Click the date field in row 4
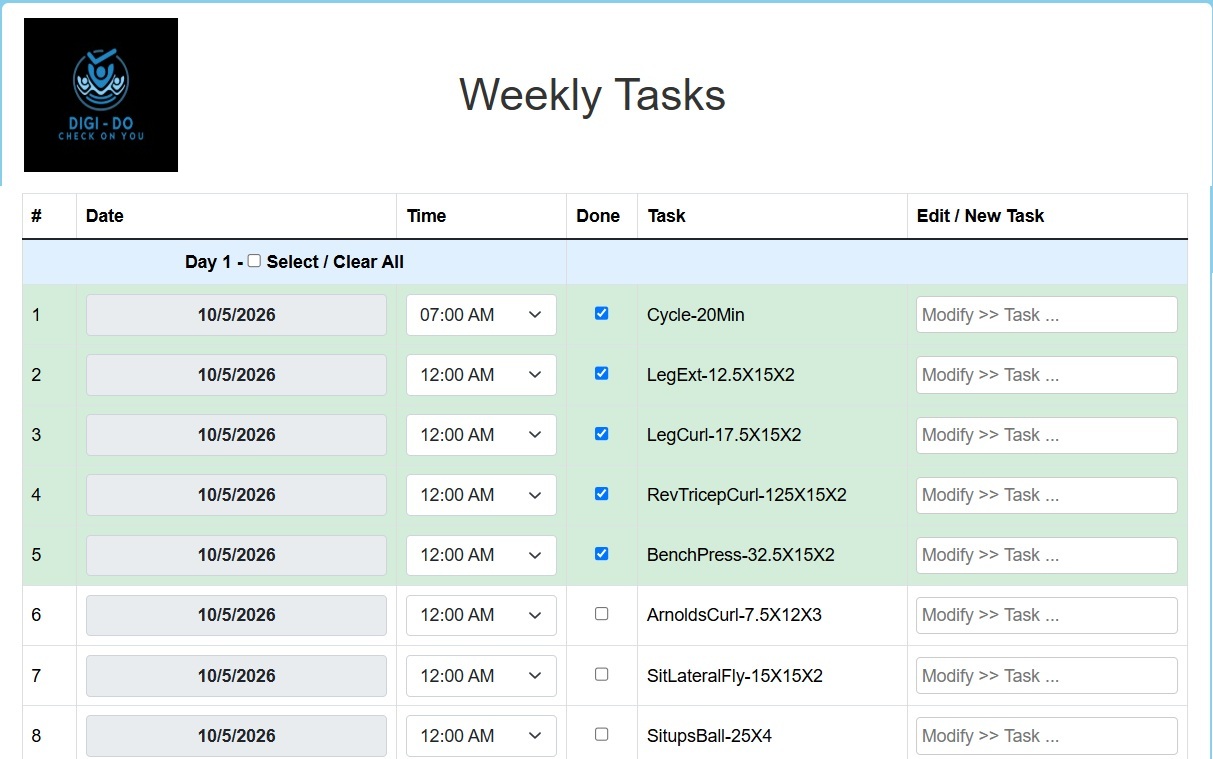 (236, 495)
